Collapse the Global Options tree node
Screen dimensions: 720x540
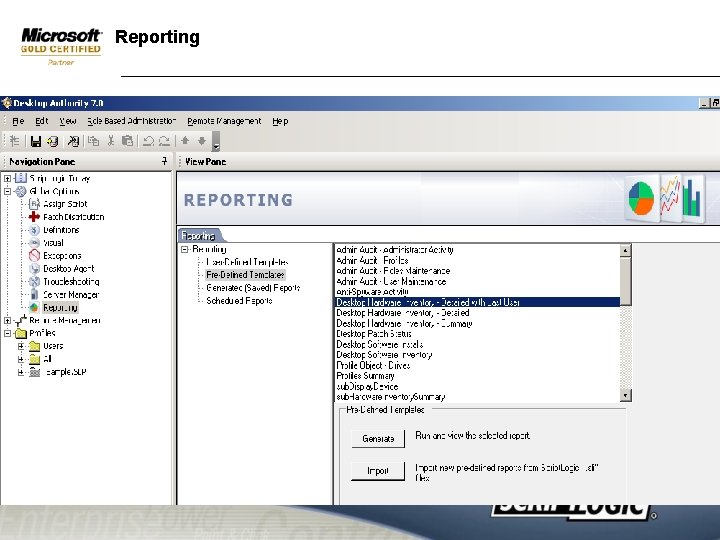[7, 191]
